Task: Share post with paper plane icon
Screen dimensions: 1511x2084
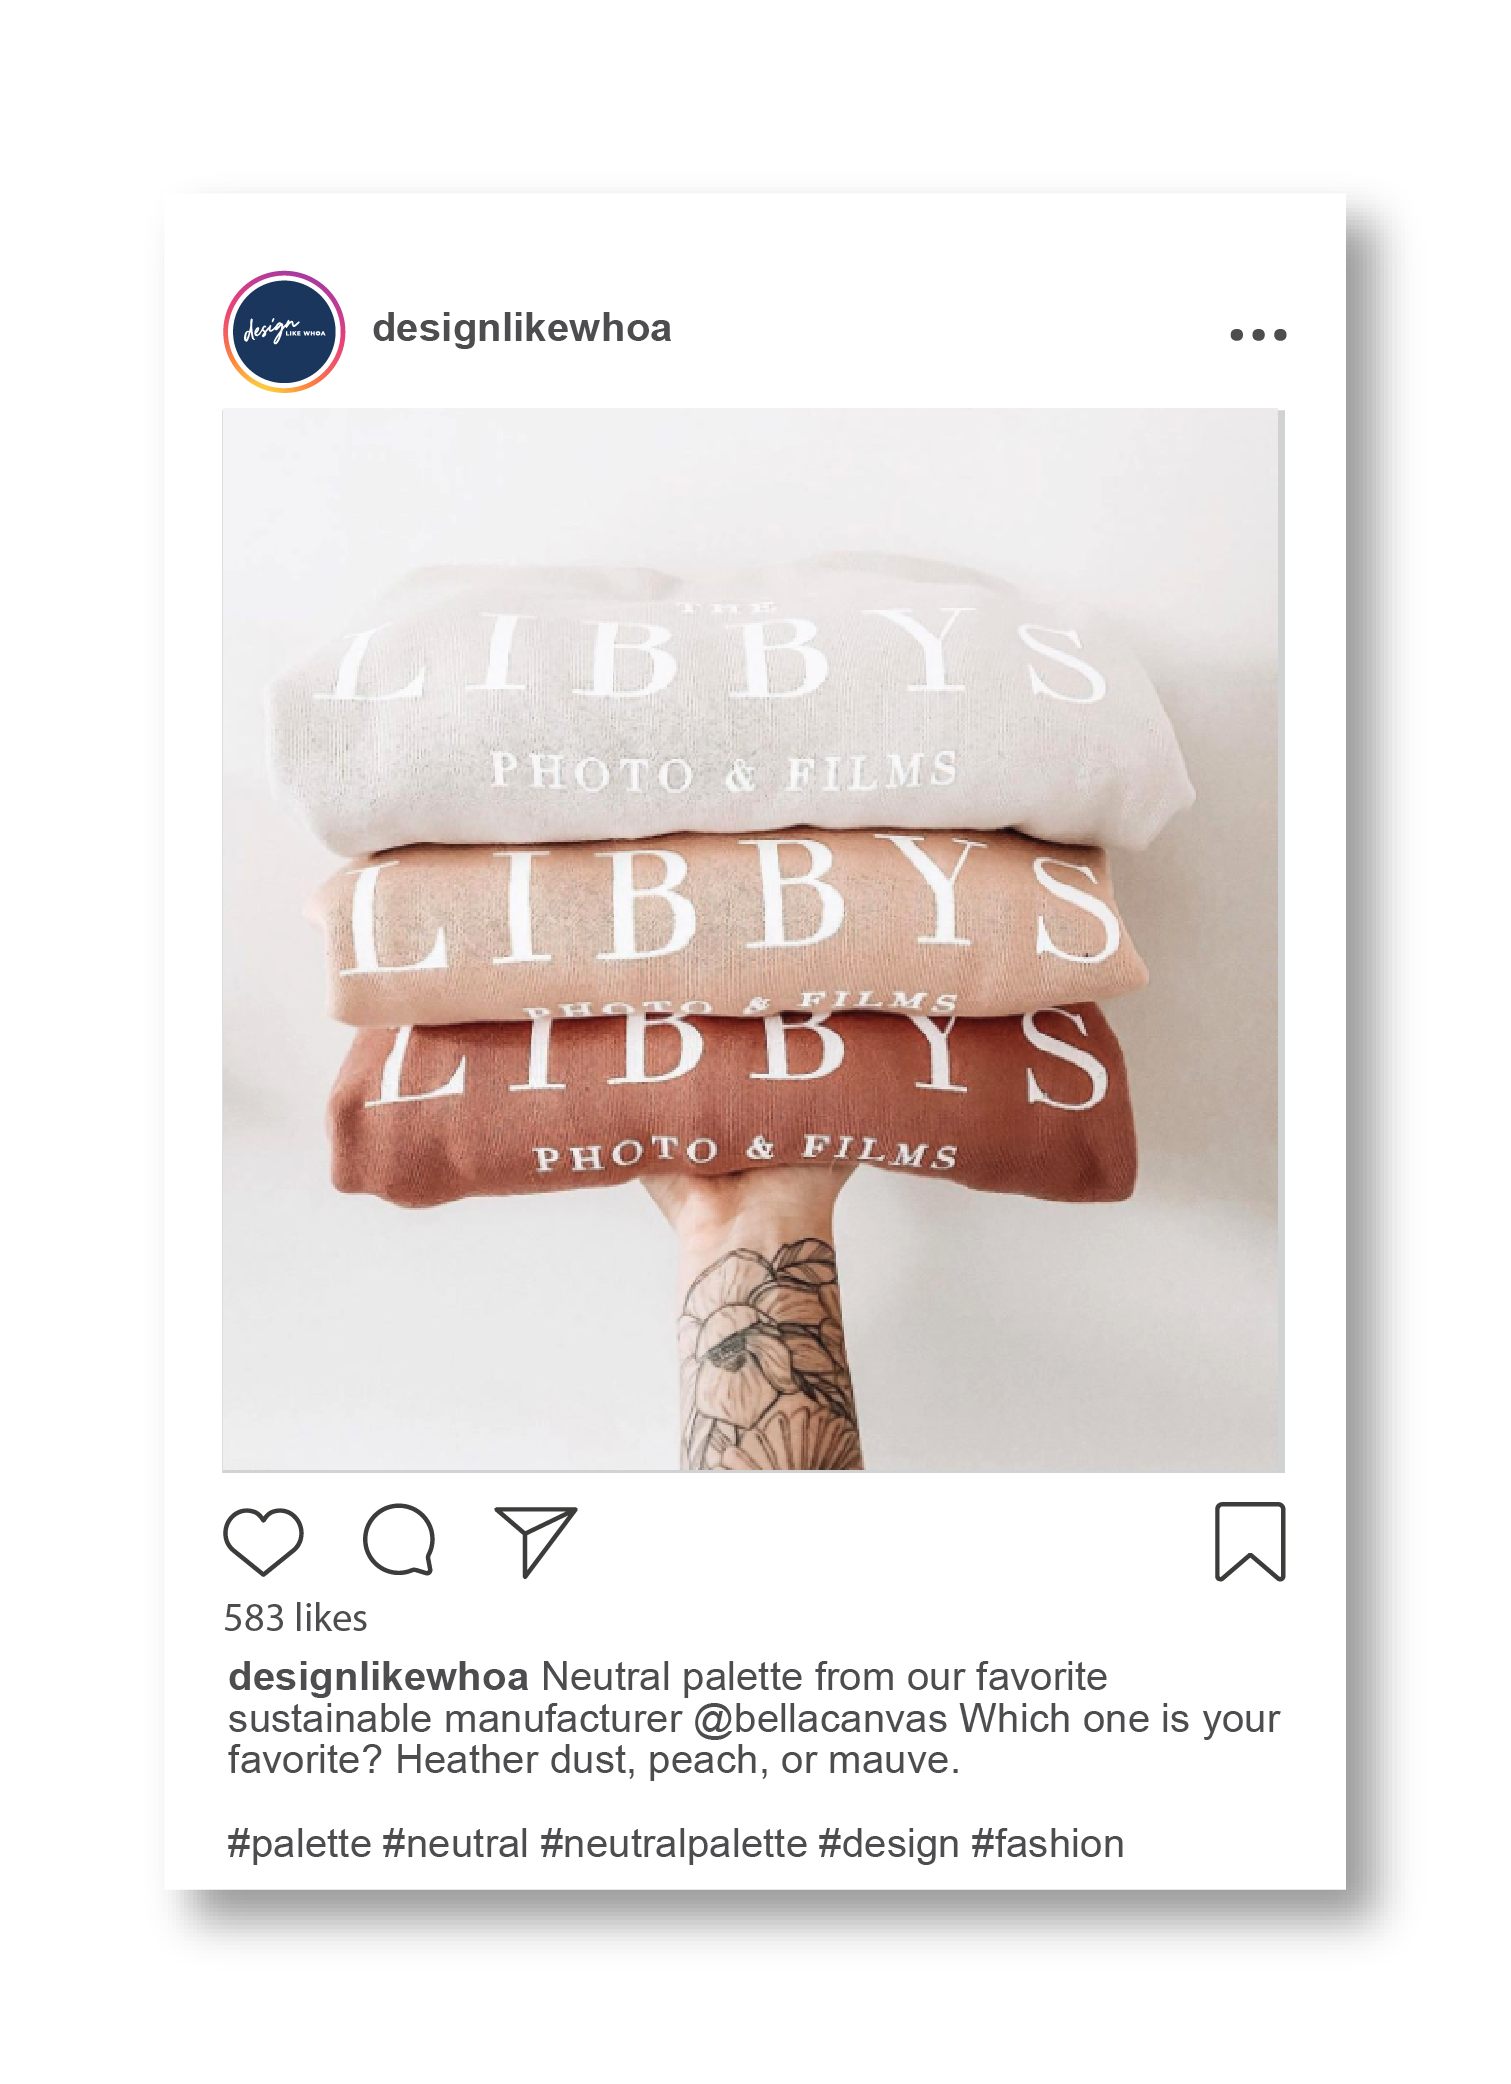Action: coord(536,1541)
